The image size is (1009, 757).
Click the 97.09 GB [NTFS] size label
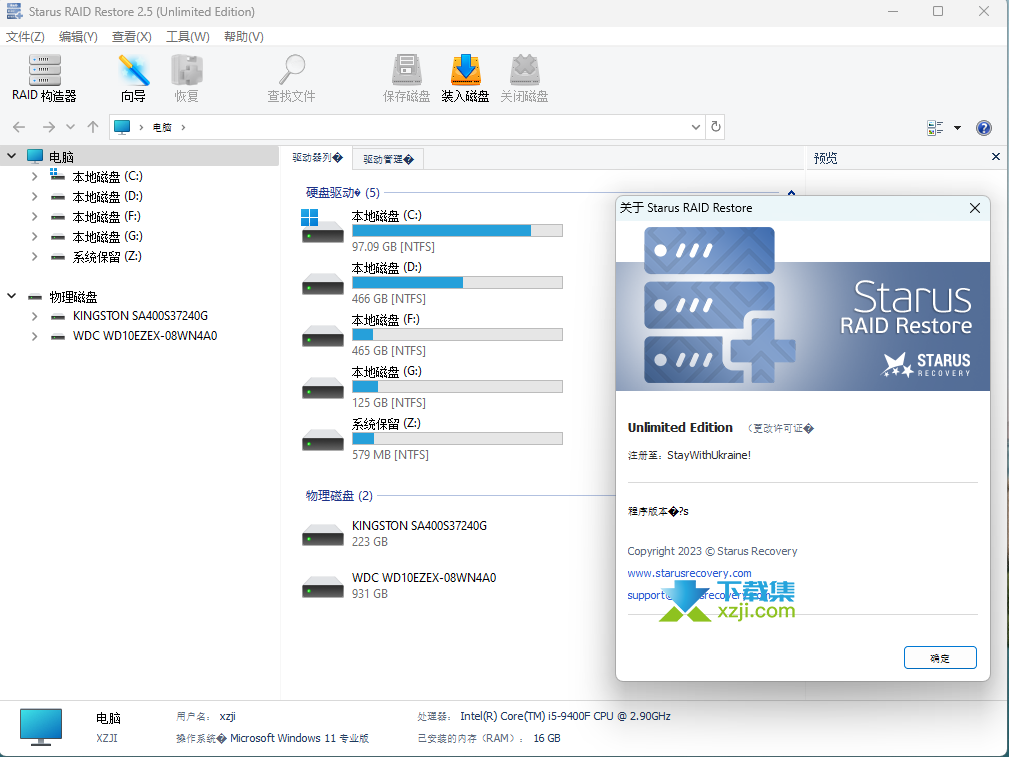(x=393, y=247)
